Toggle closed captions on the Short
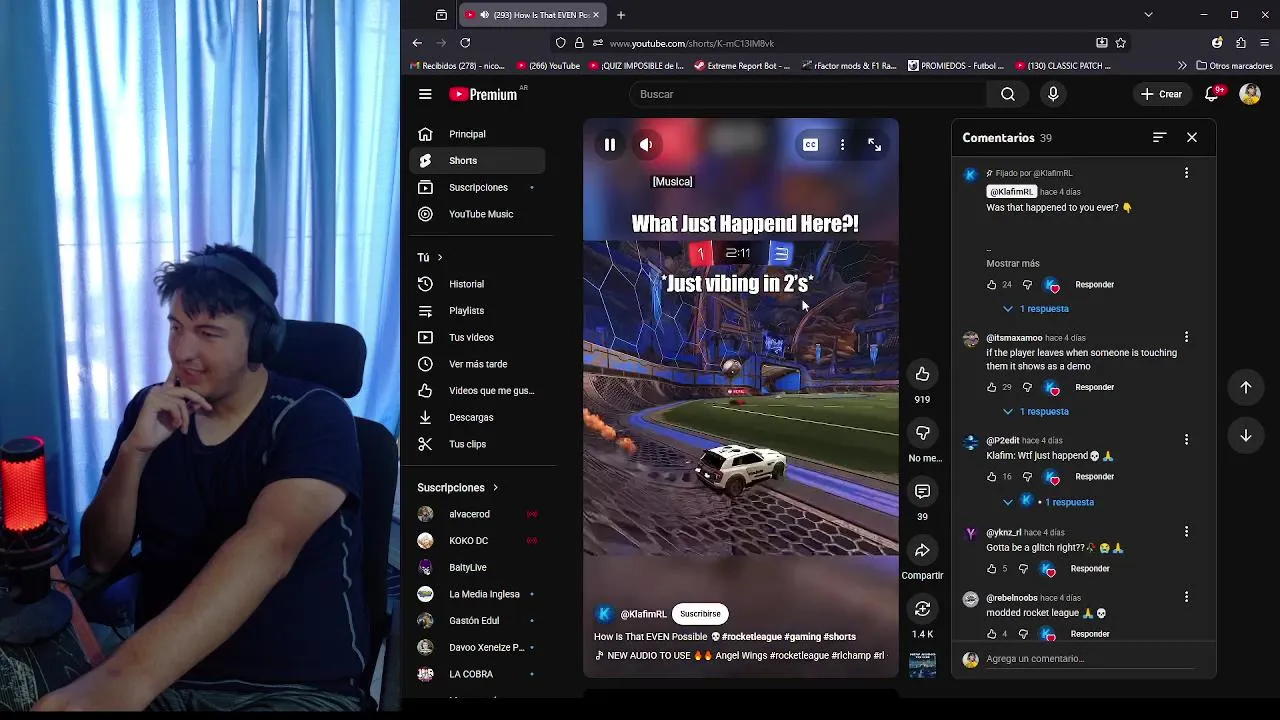The image size is (1280, 720). (811, 145)
